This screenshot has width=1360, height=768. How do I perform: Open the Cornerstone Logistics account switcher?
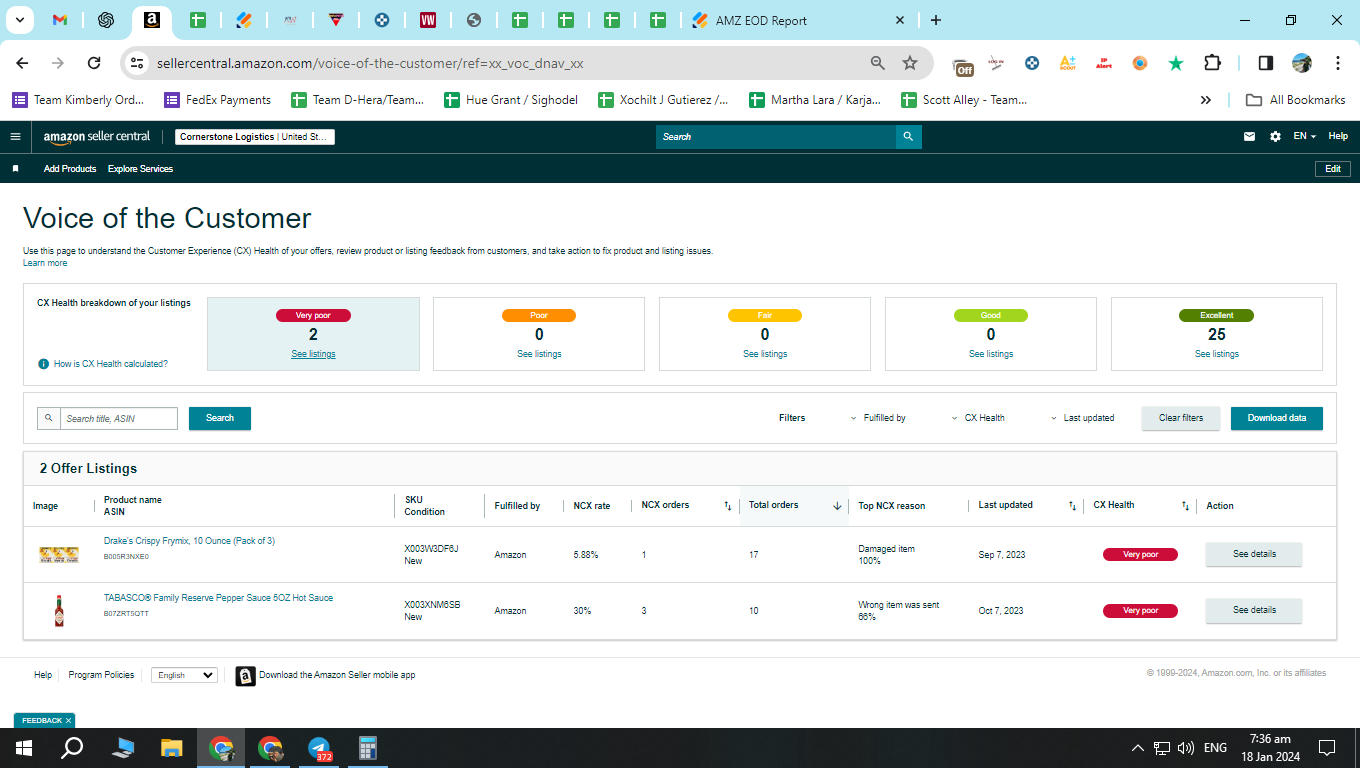255,137
